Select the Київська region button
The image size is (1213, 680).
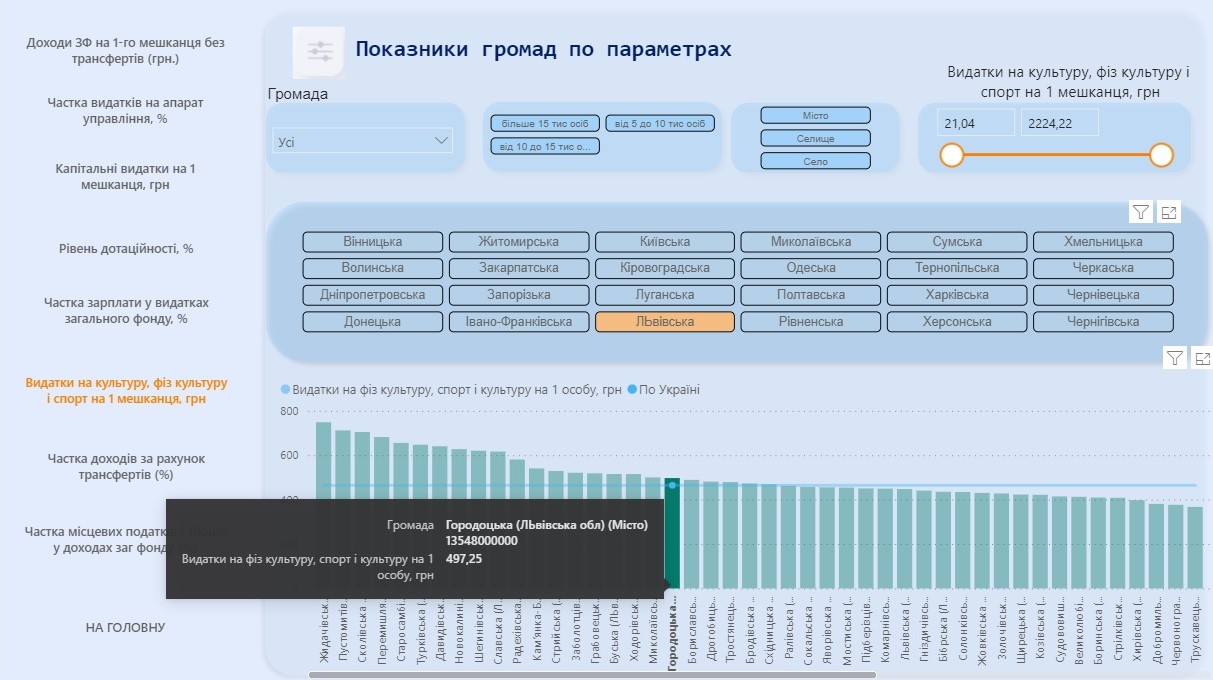click(x=665, y=242)
